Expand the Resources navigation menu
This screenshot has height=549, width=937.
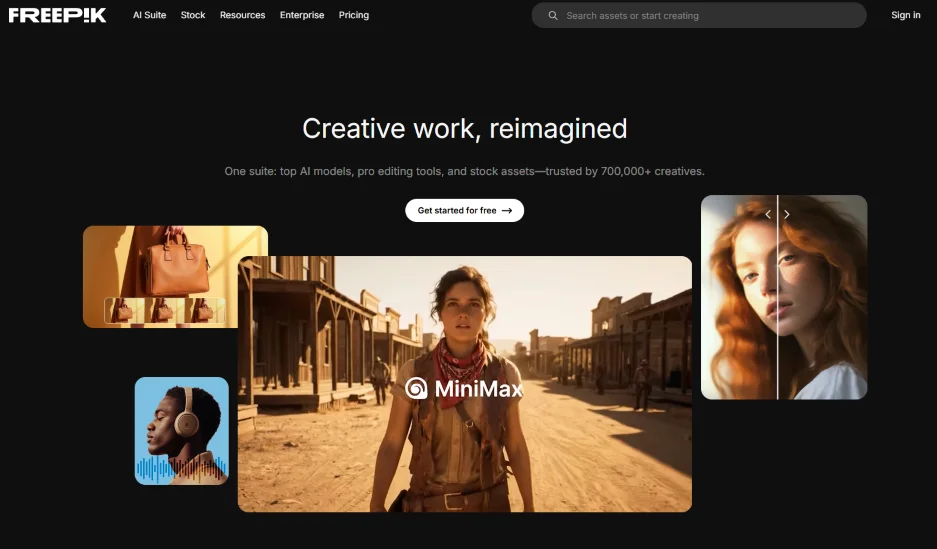(x=242, y=15)
